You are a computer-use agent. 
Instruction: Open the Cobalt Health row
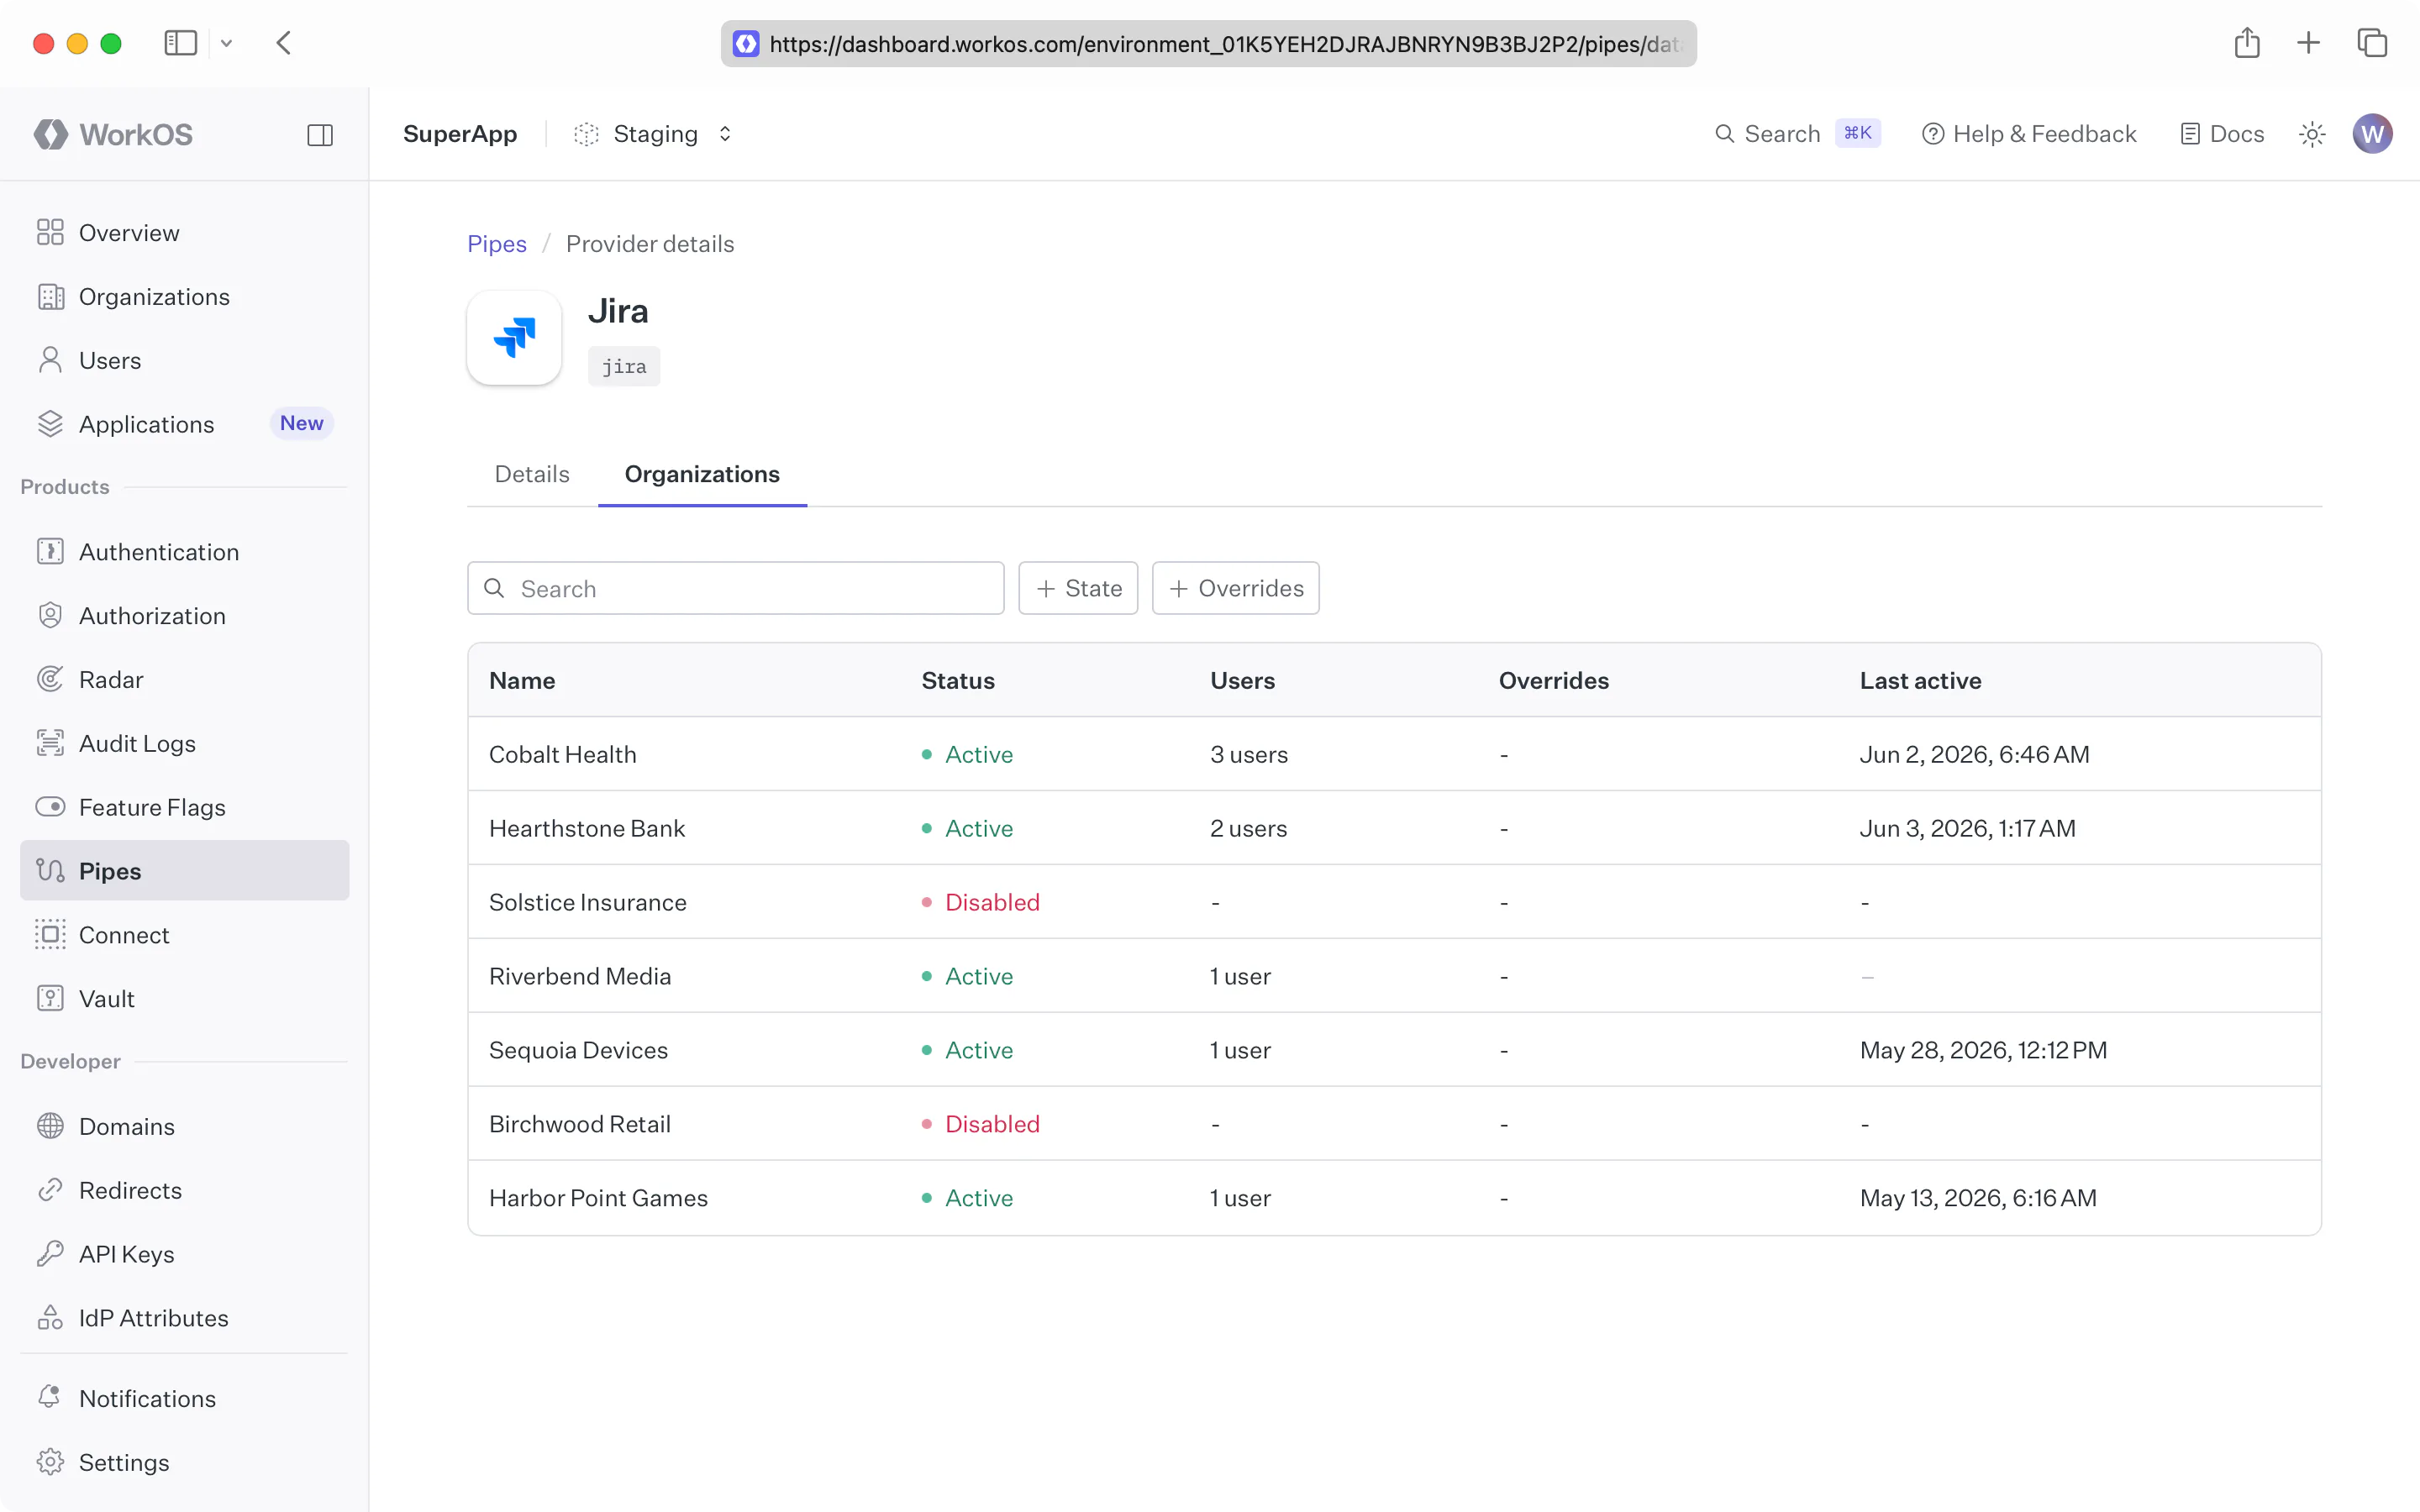pos(1394,754)
